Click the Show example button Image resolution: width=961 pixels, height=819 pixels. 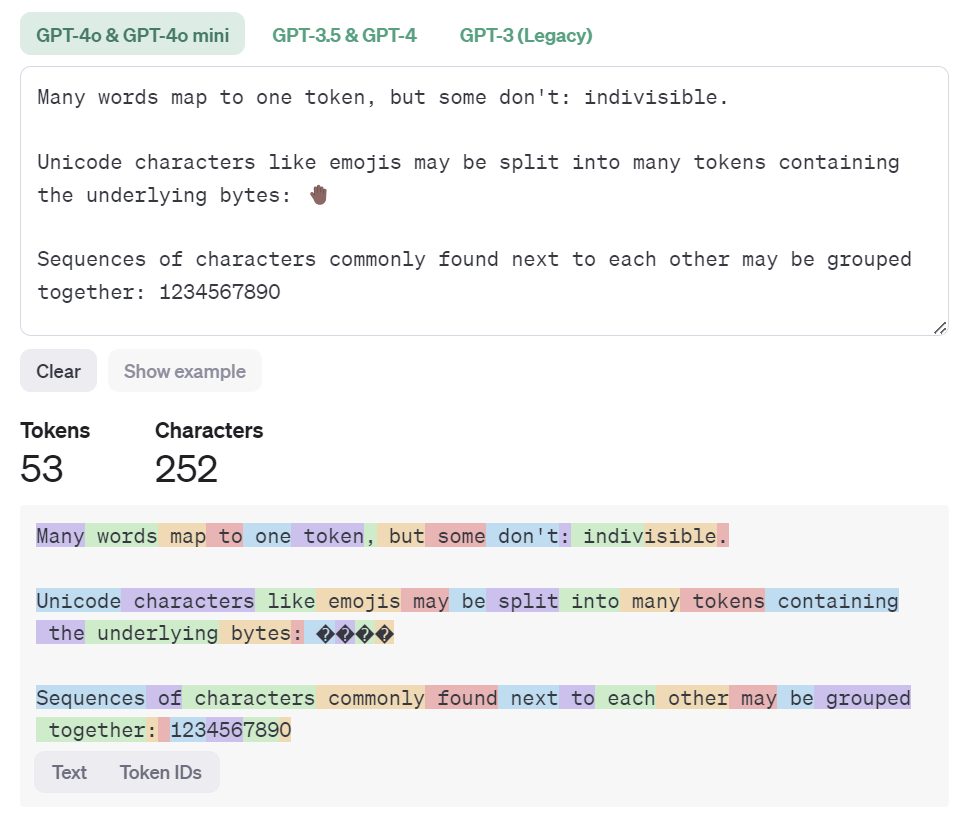[x=184, y=371]
